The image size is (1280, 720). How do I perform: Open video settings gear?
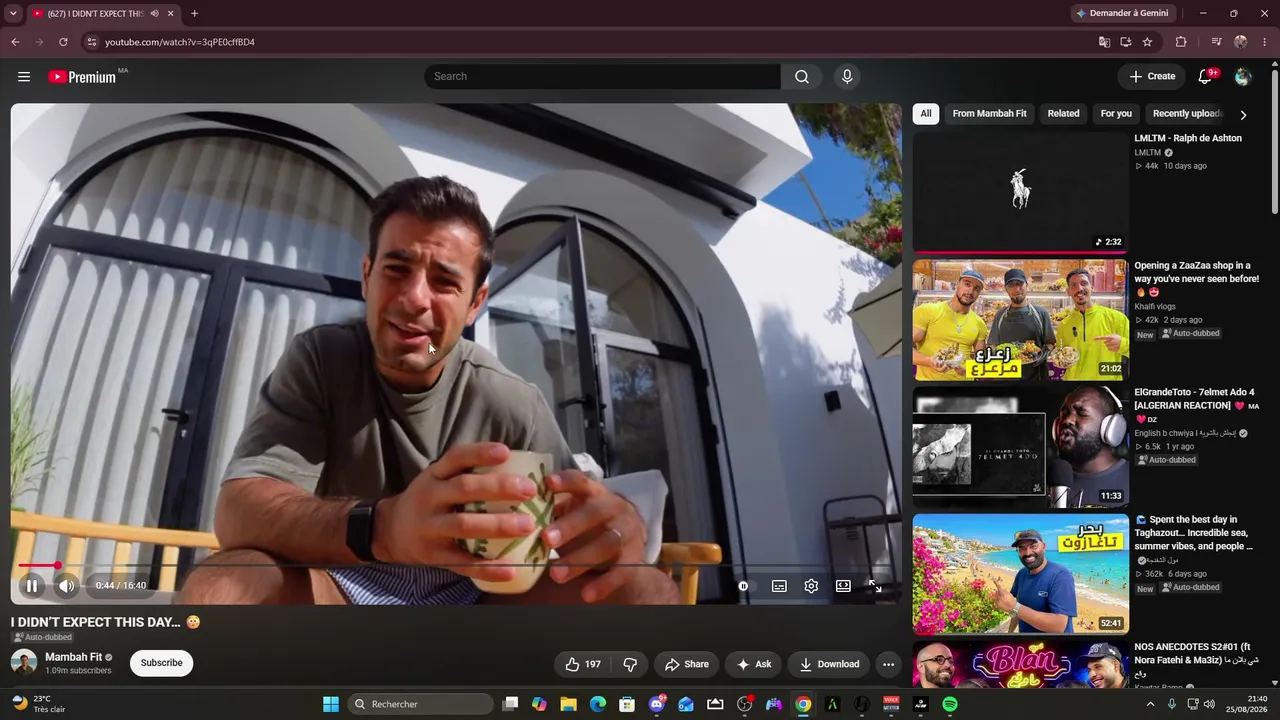click(x=811, y=586)
